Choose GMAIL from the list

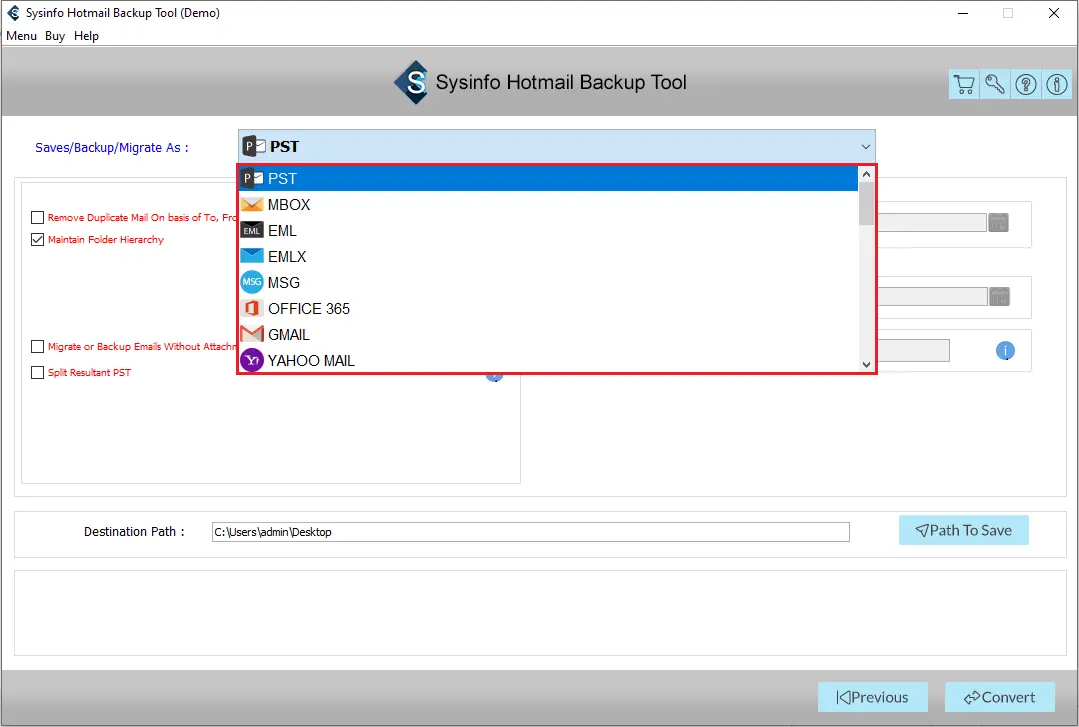coord(548,334)
